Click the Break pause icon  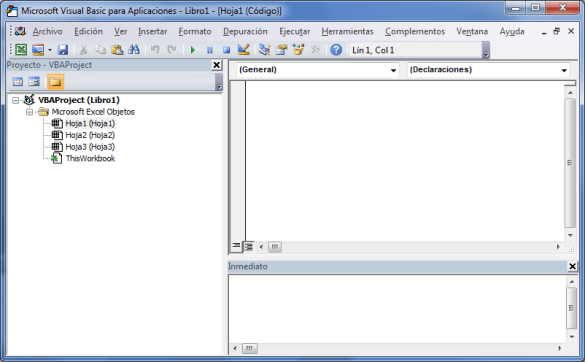(210, 50)
